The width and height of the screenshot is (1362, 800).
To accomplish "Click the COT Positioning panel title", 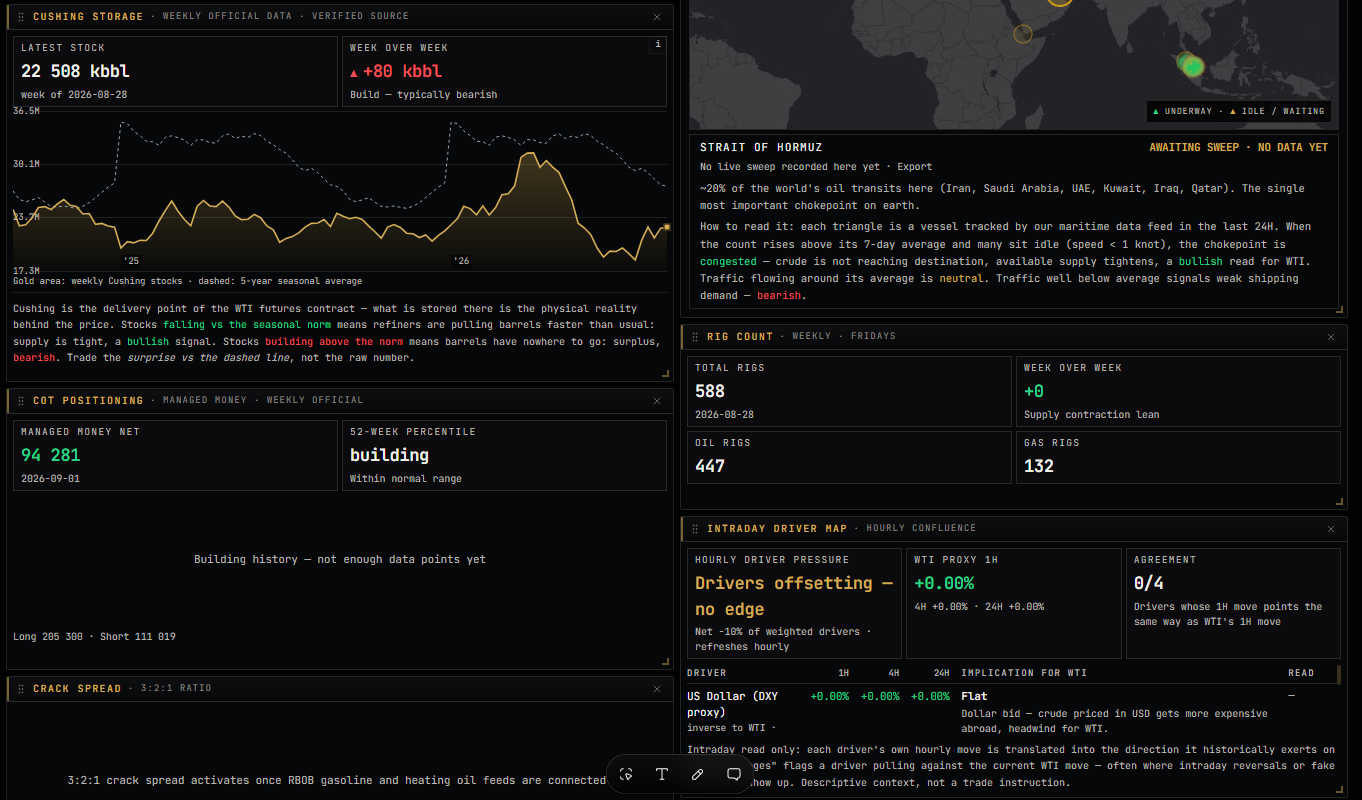I will click(x=88, y=401).
